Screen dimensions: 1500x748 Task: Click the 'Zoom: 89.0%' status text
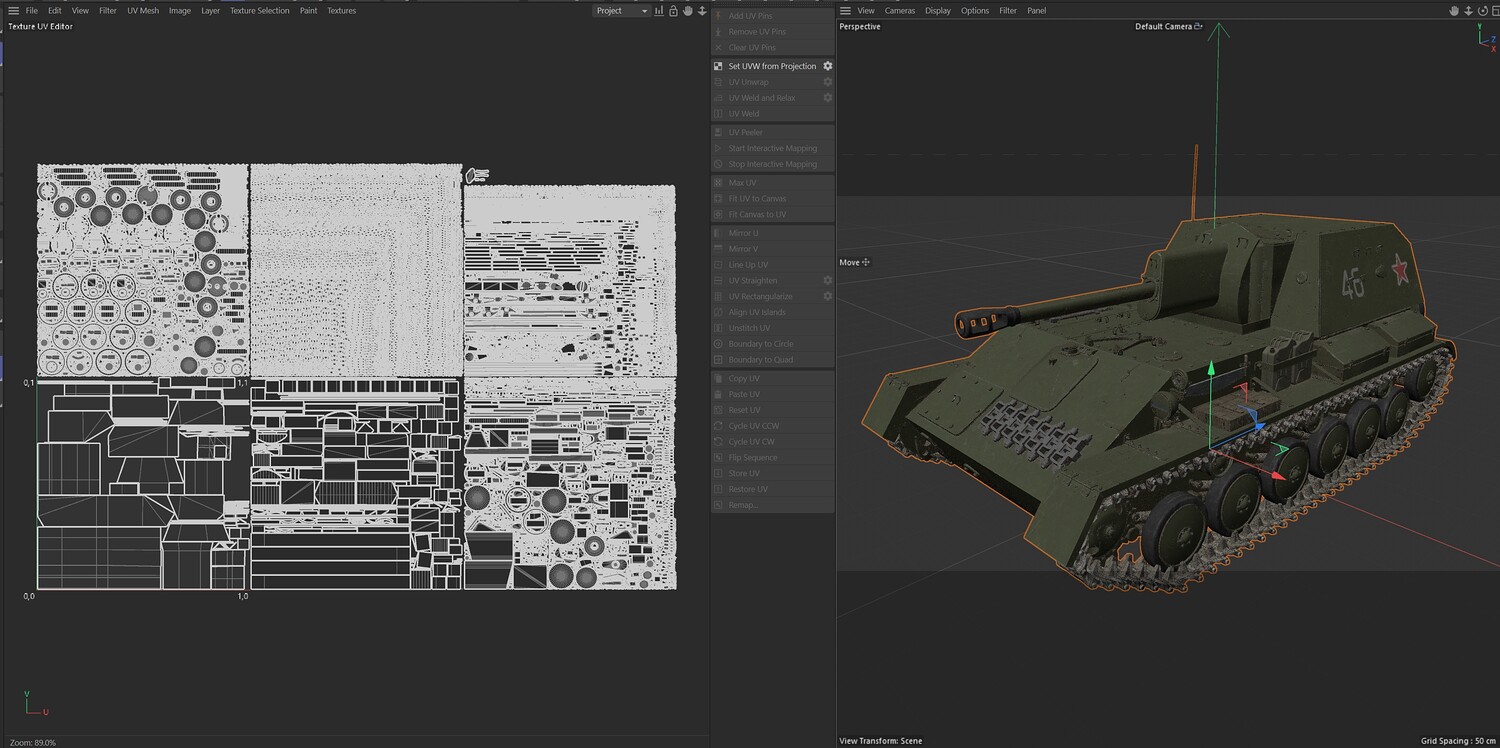32,743
